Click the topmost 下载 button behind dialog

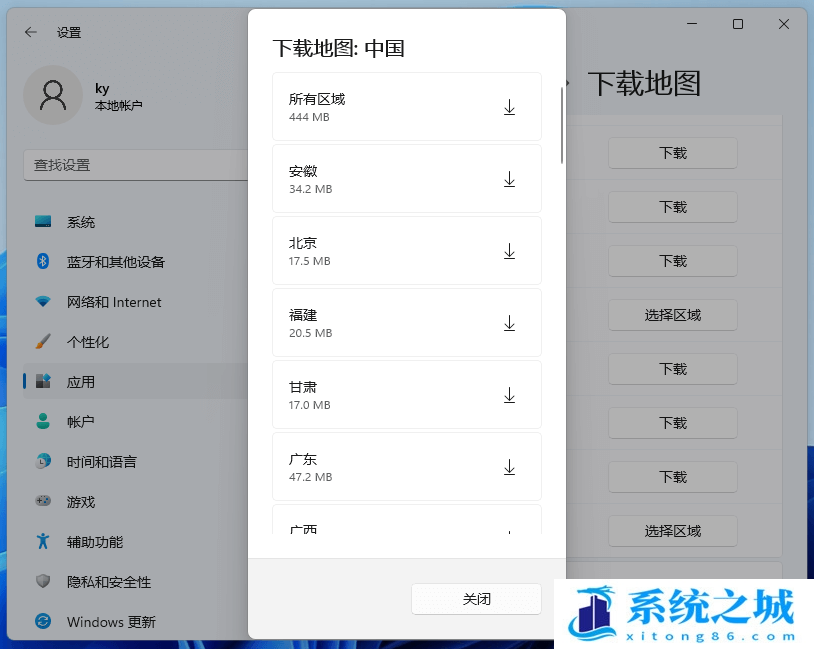[x=672, y=153]
